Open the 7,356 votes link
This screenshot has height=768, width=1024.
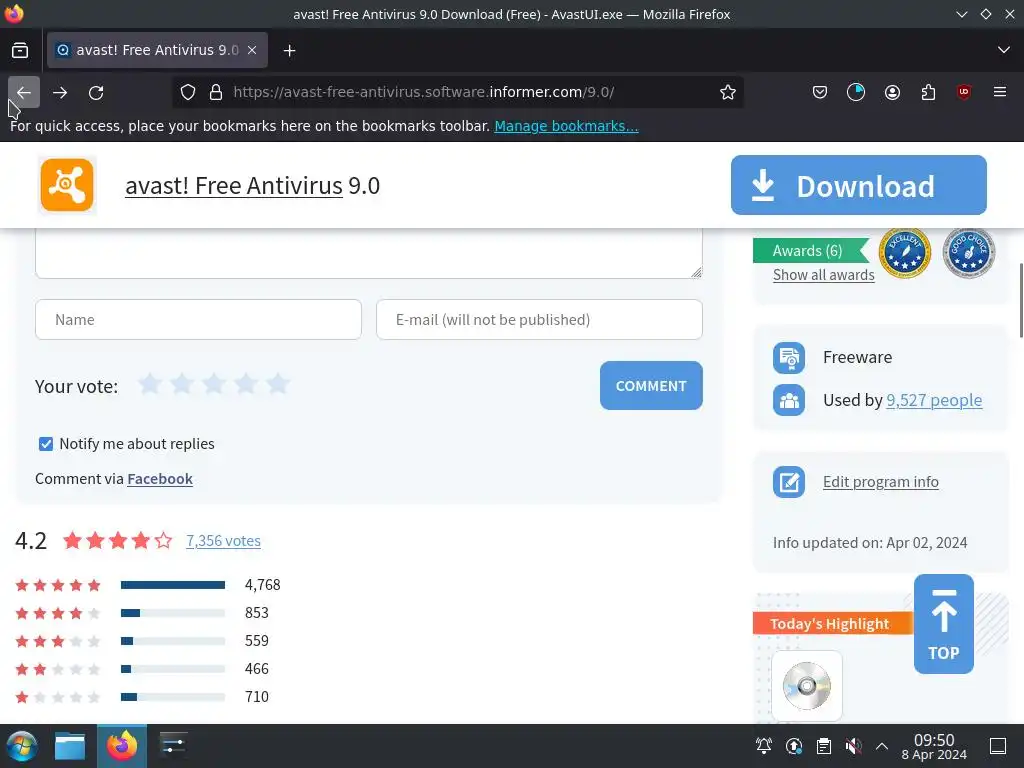[x=223, y=541]
